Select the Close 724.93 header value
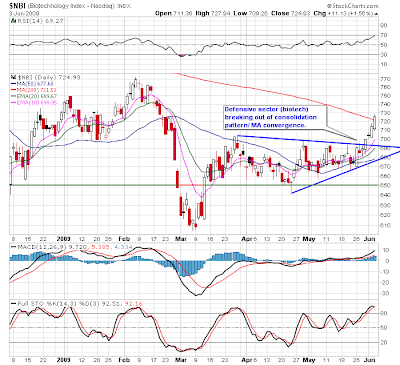Viewport: 400px width, 365px height. (x=290, y=13)
